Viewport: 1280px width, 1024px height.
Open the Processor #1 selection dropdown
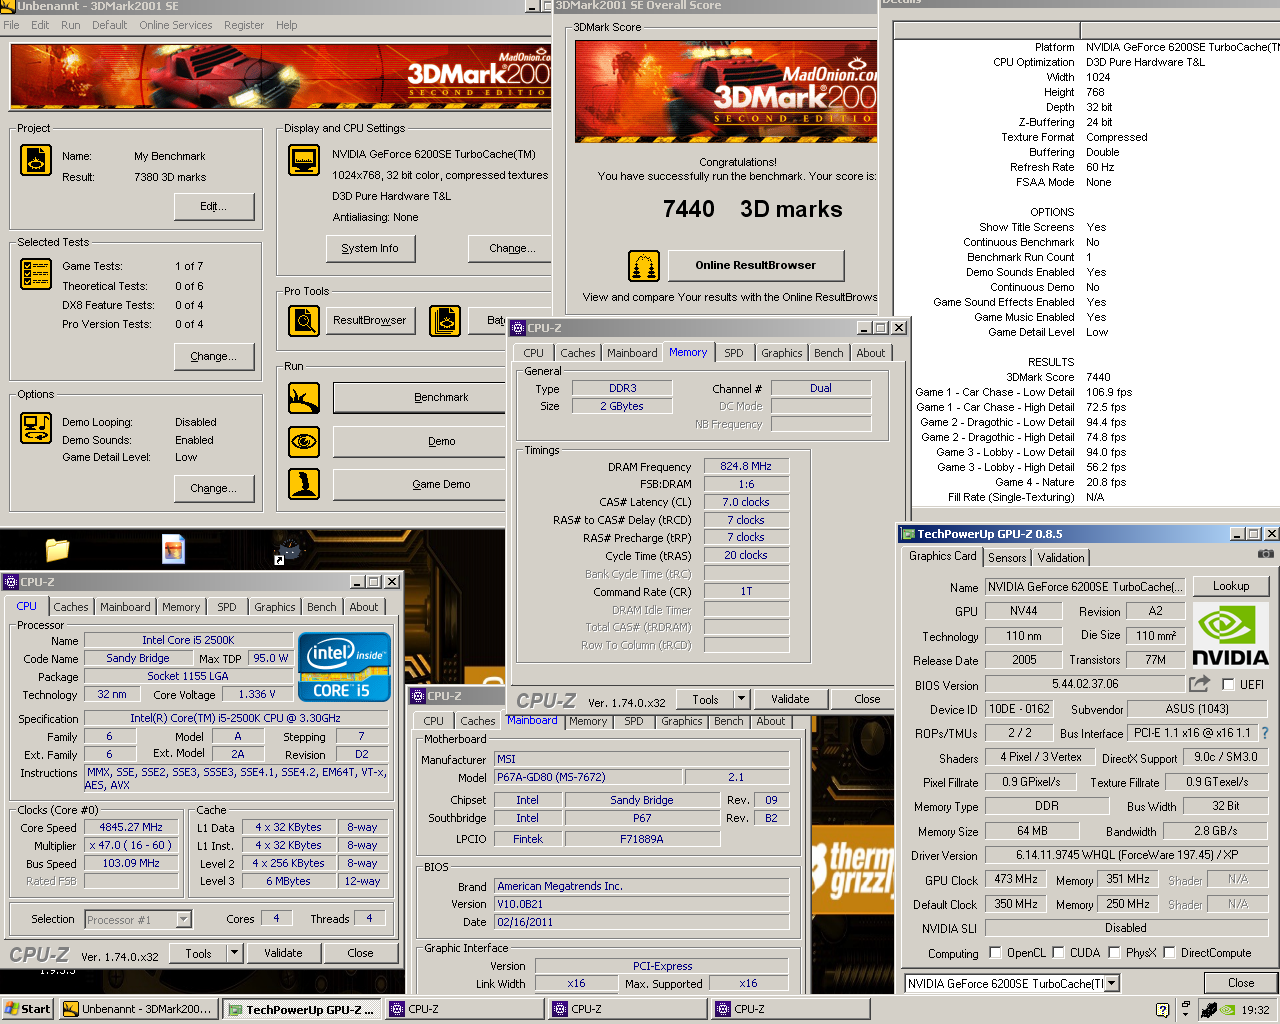184,919
